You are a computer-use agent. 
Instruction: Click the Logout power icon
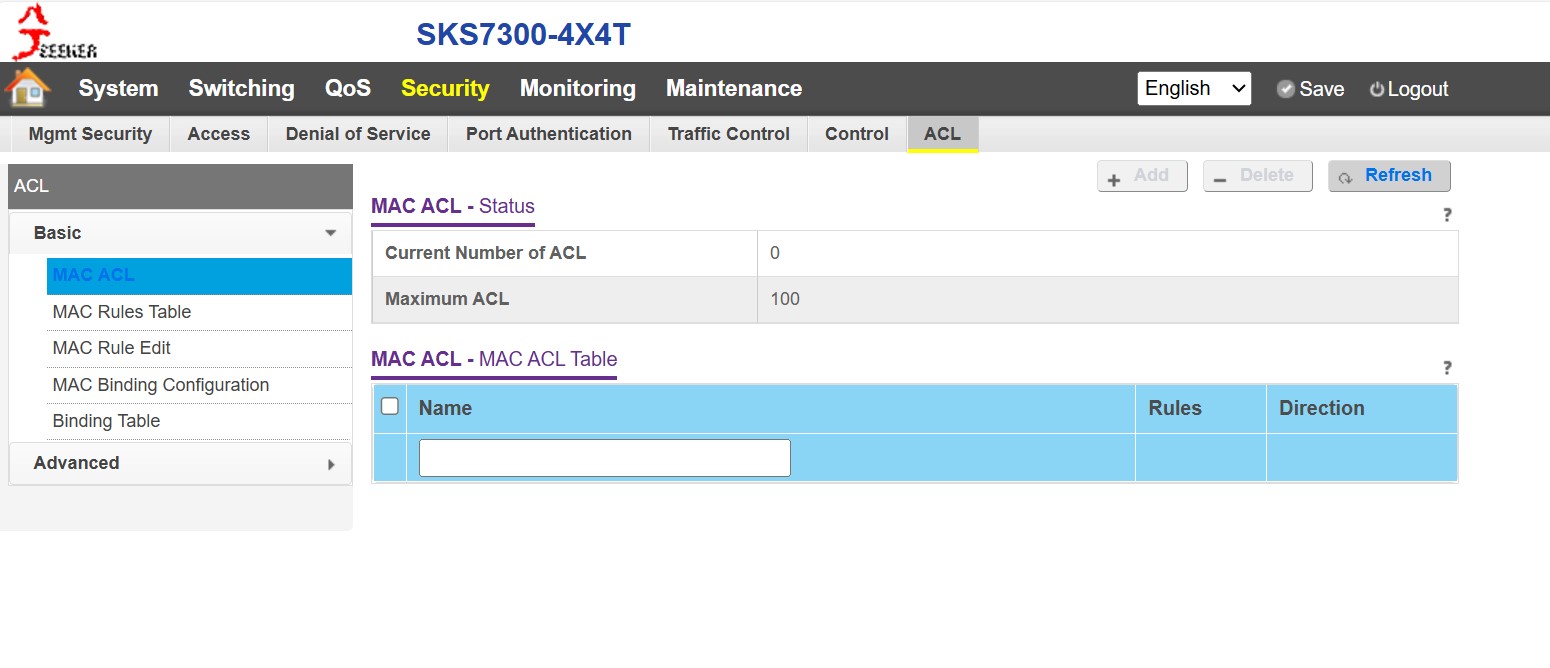1377,89
